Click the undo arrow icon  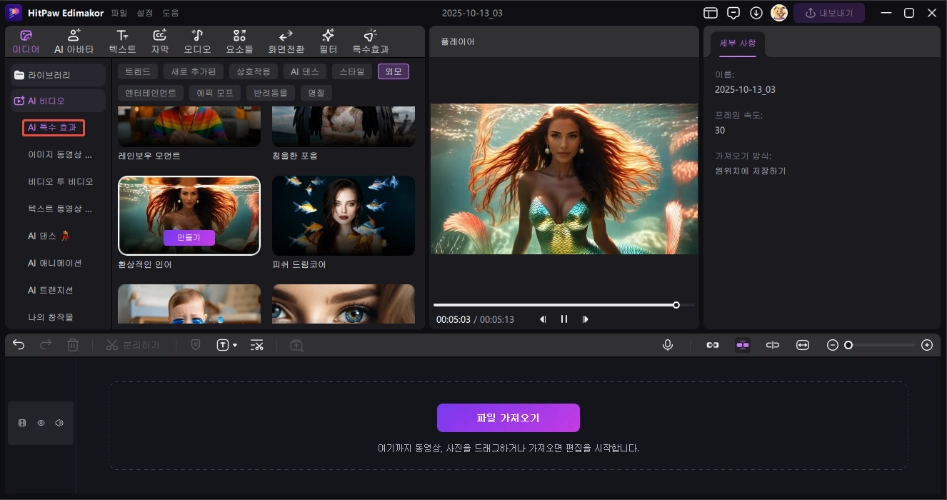[x=19, y=345]
